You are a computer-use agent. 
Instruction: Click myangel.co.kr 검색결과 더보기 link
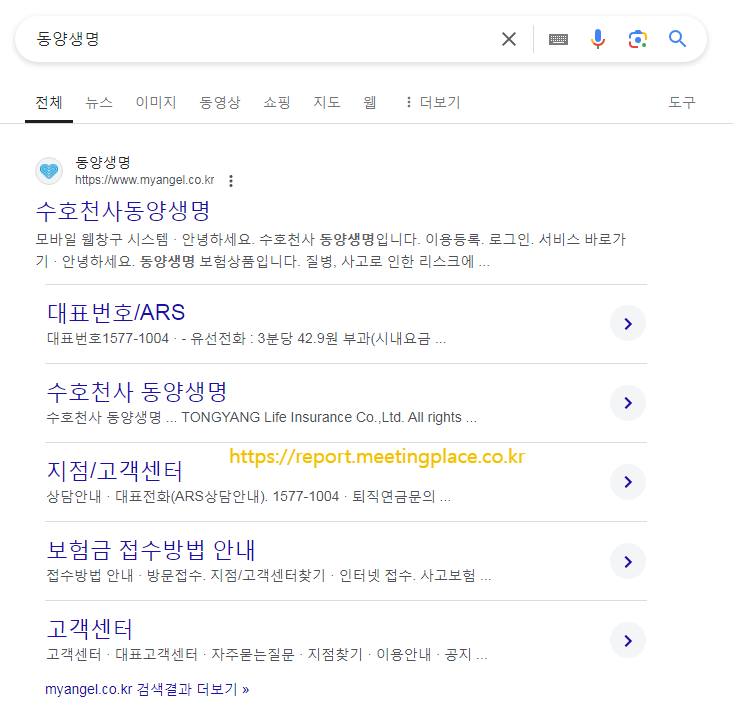click(147, 689)
